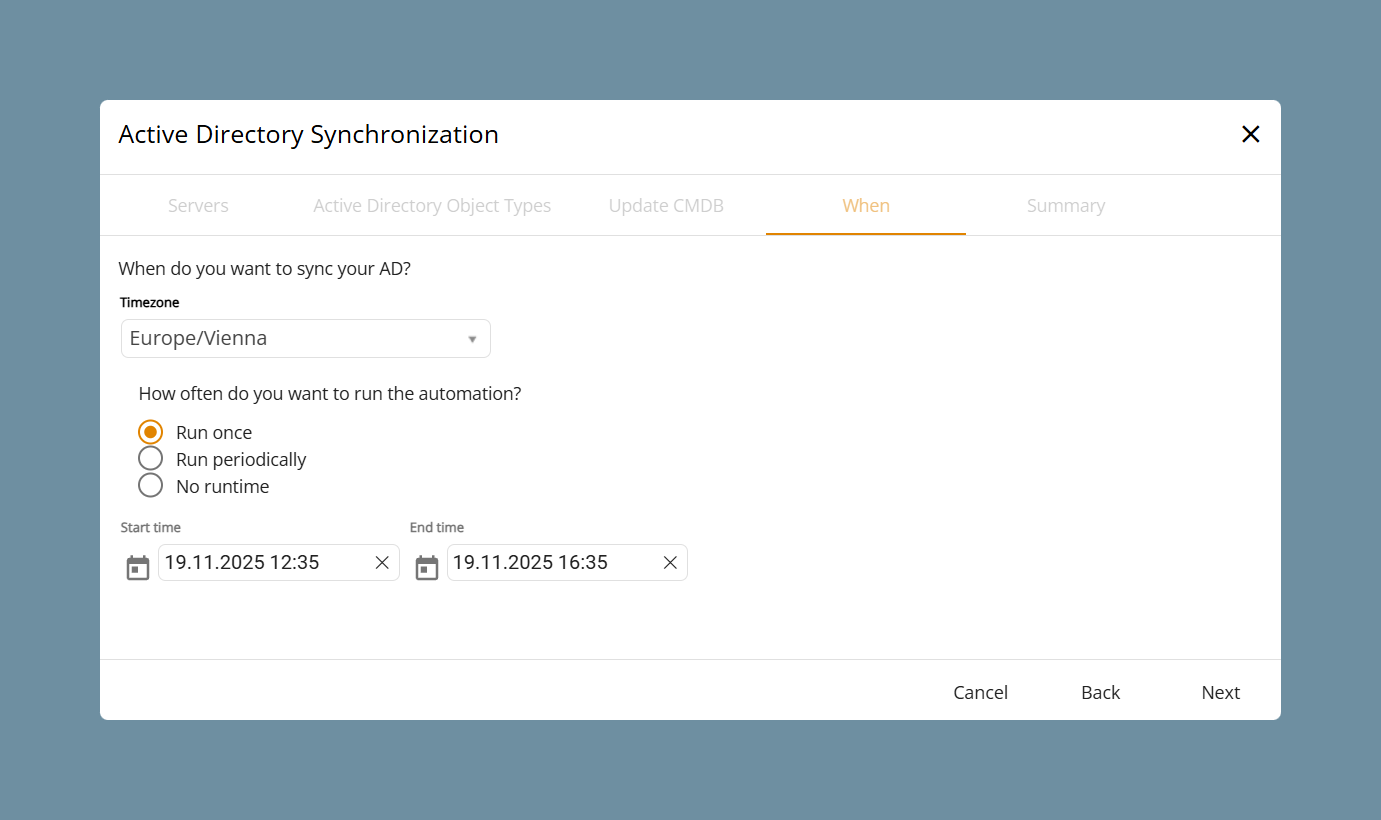Go to Active Directory Object Types tab
This screenshot has height=820, width=1381.
(432, 206)
